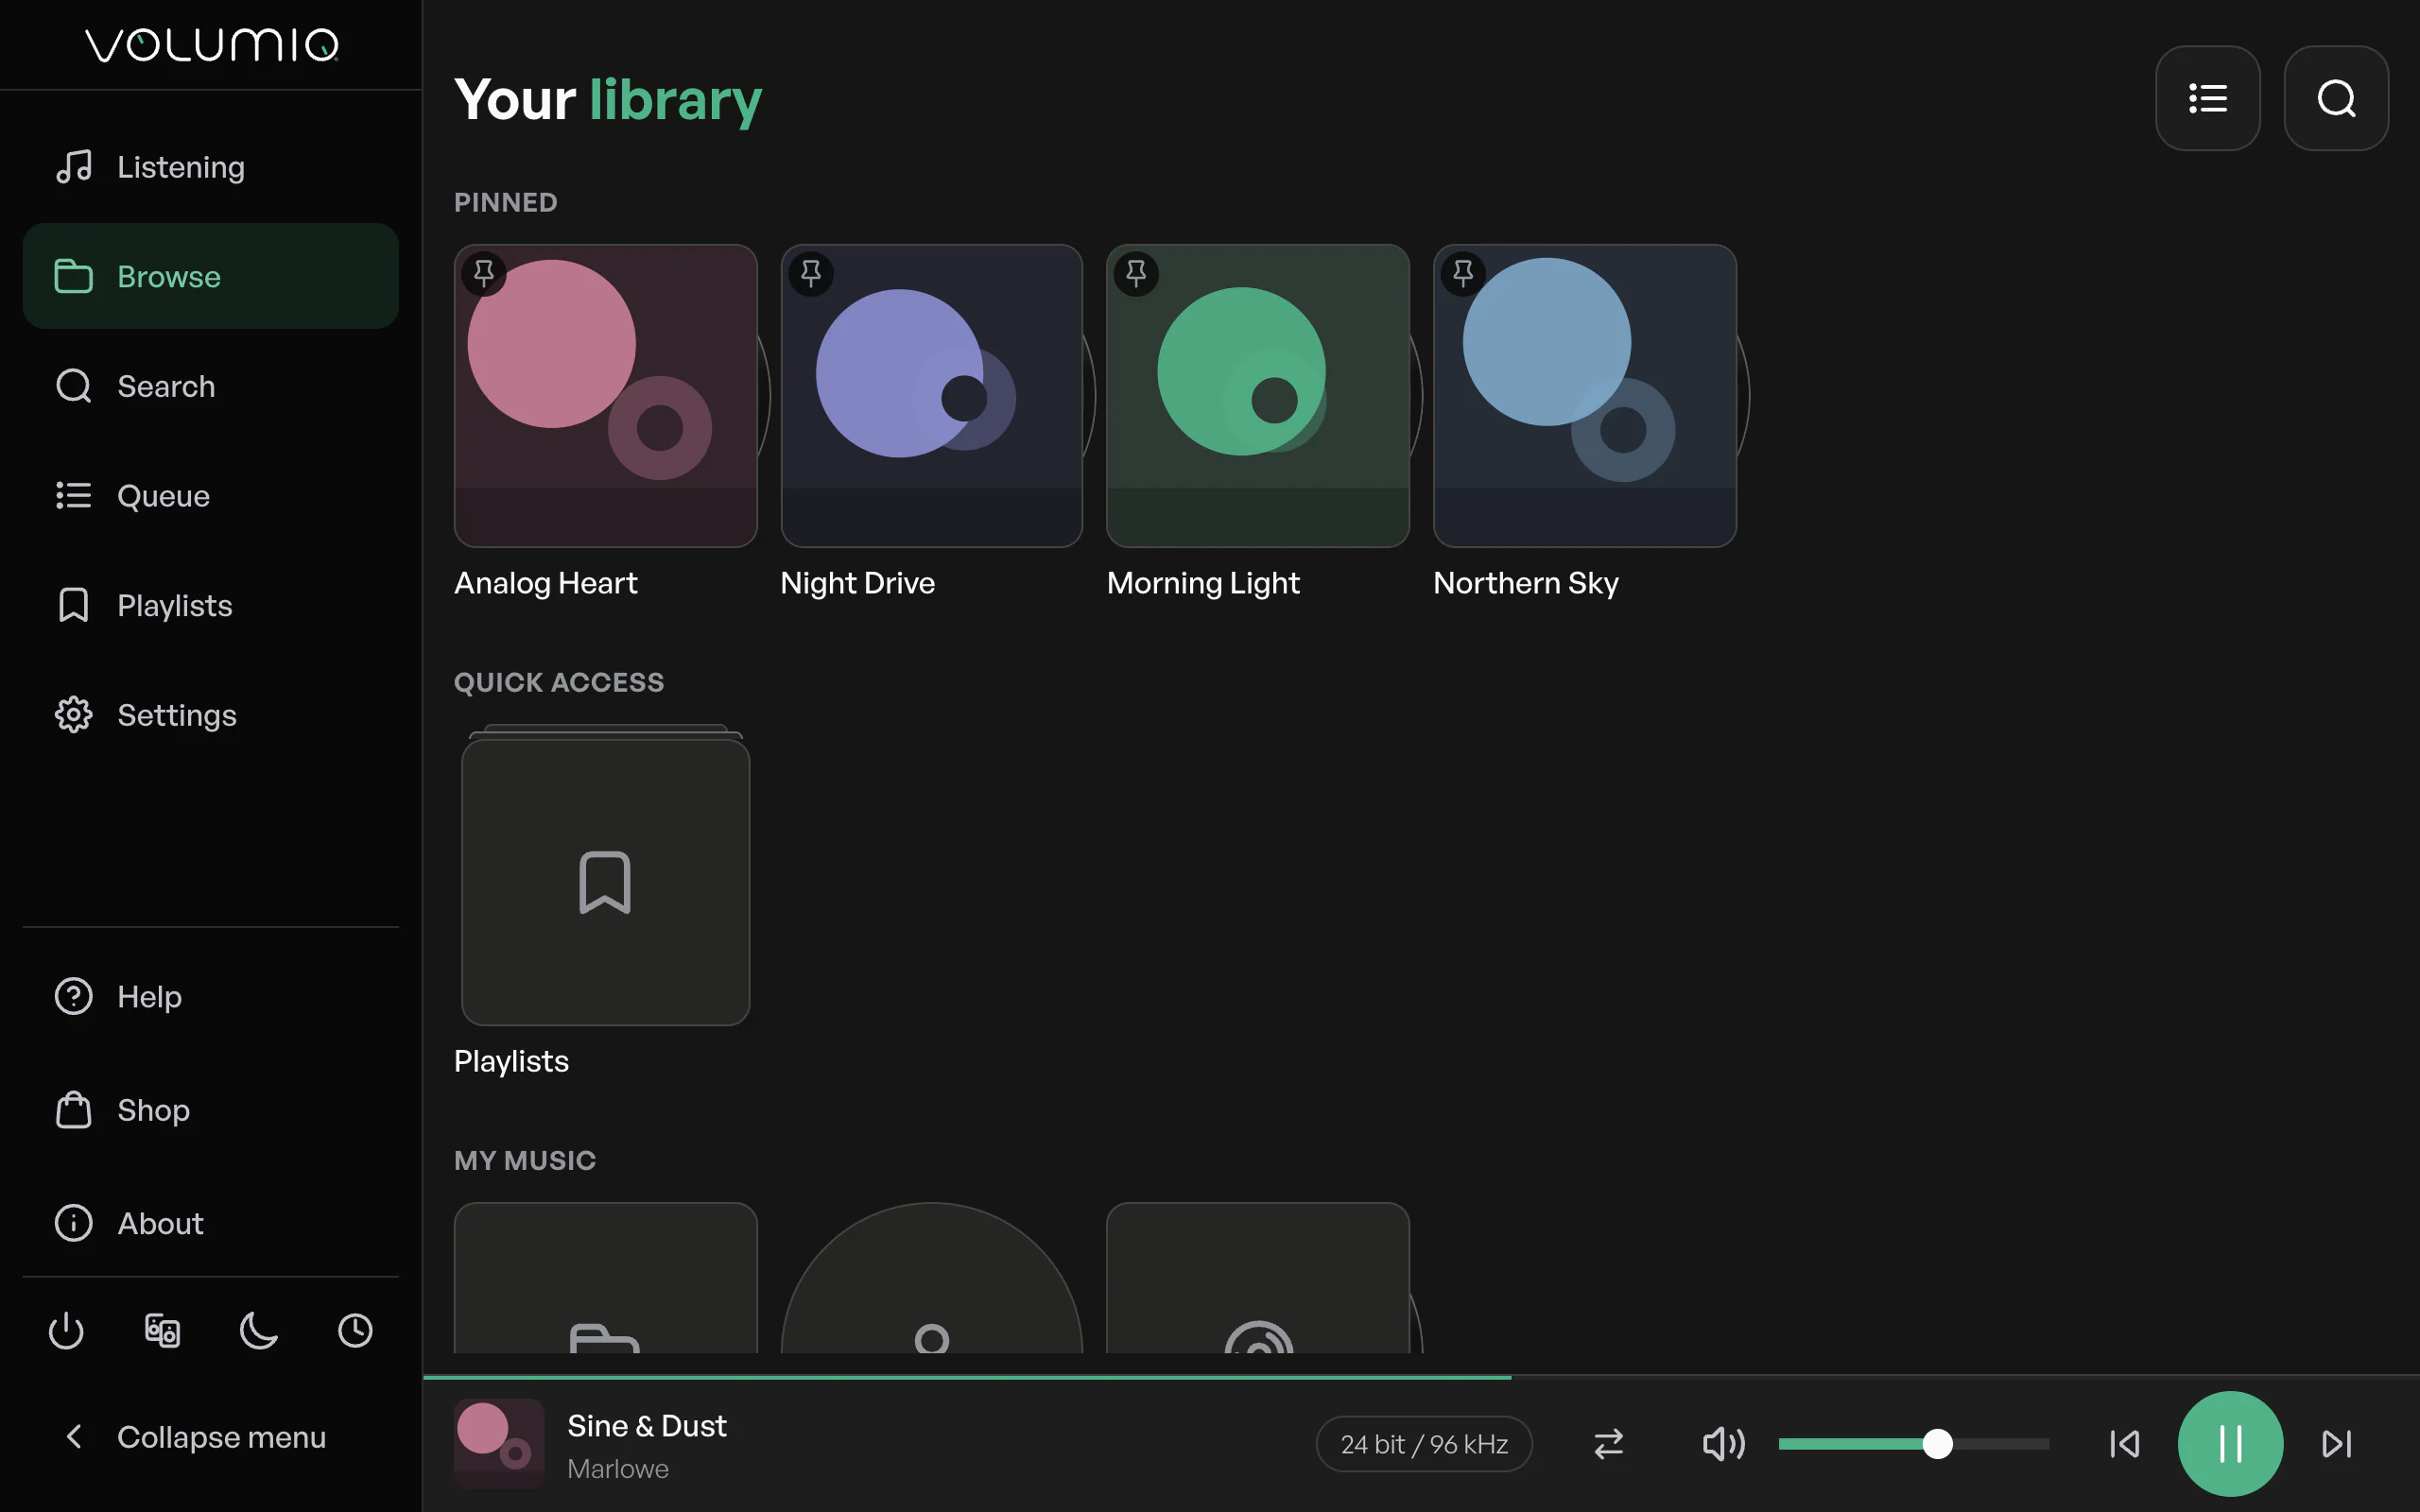2420x1512 pixels.
Task: Open the round artist tile under My Music
Action: coord(931,1278)
